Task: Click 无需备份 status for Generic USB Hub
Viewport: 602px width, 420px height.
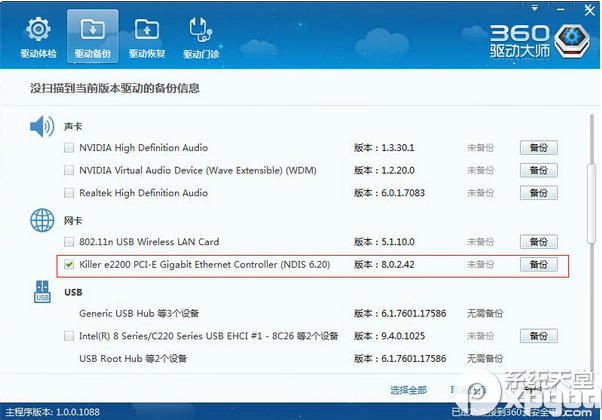Action: point(485,314)
